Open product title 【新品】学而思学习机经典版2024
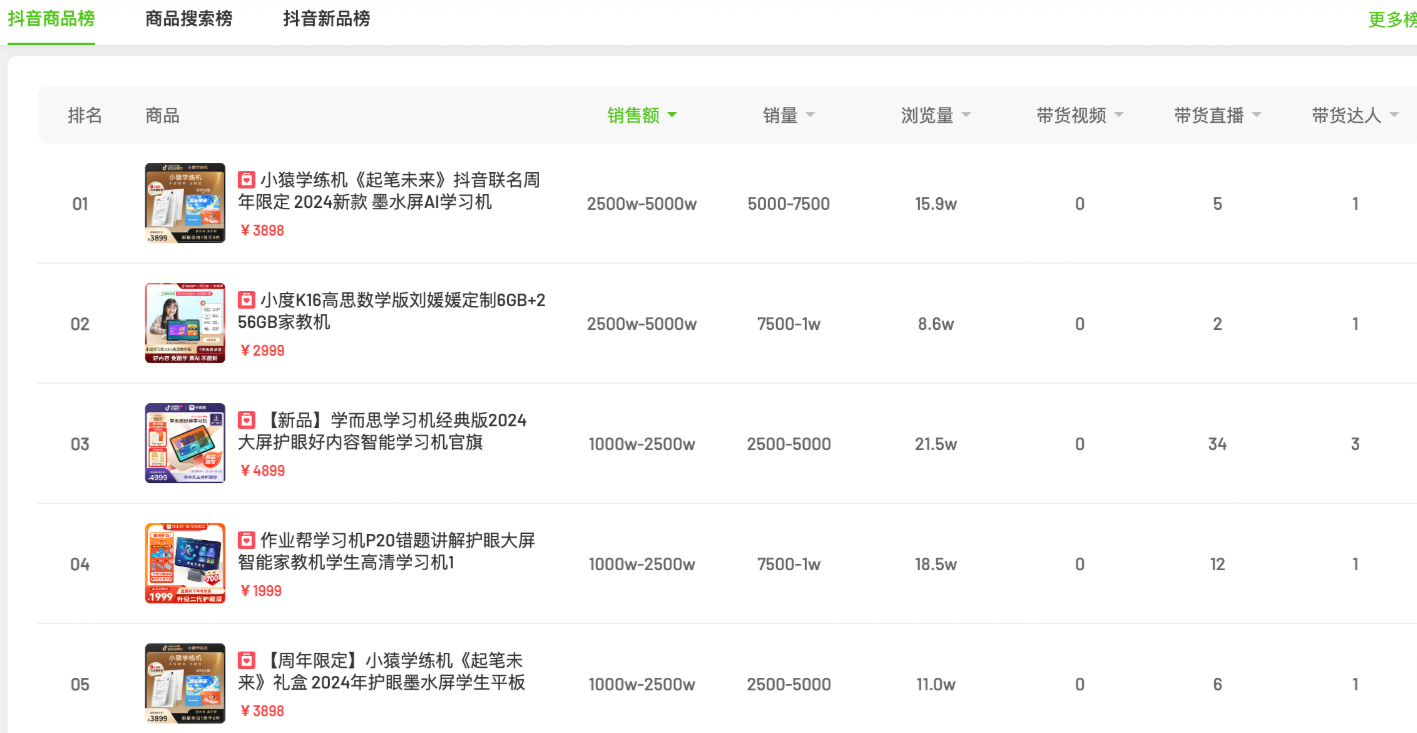1417x733 pixels. coord(383,431)
